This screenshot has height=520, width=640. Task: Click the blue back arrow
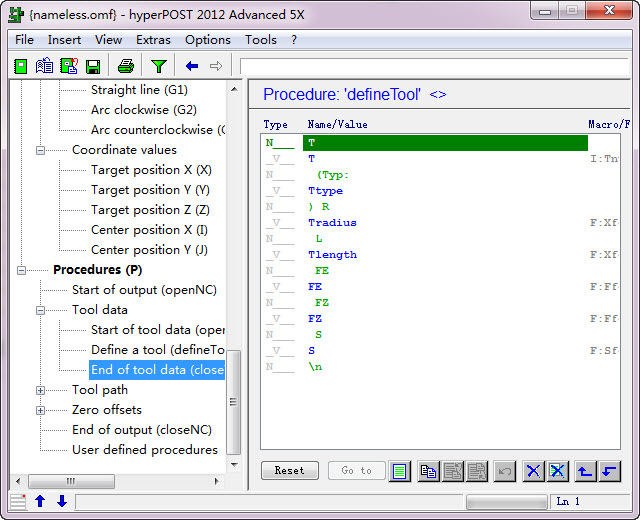pos(191,66)
